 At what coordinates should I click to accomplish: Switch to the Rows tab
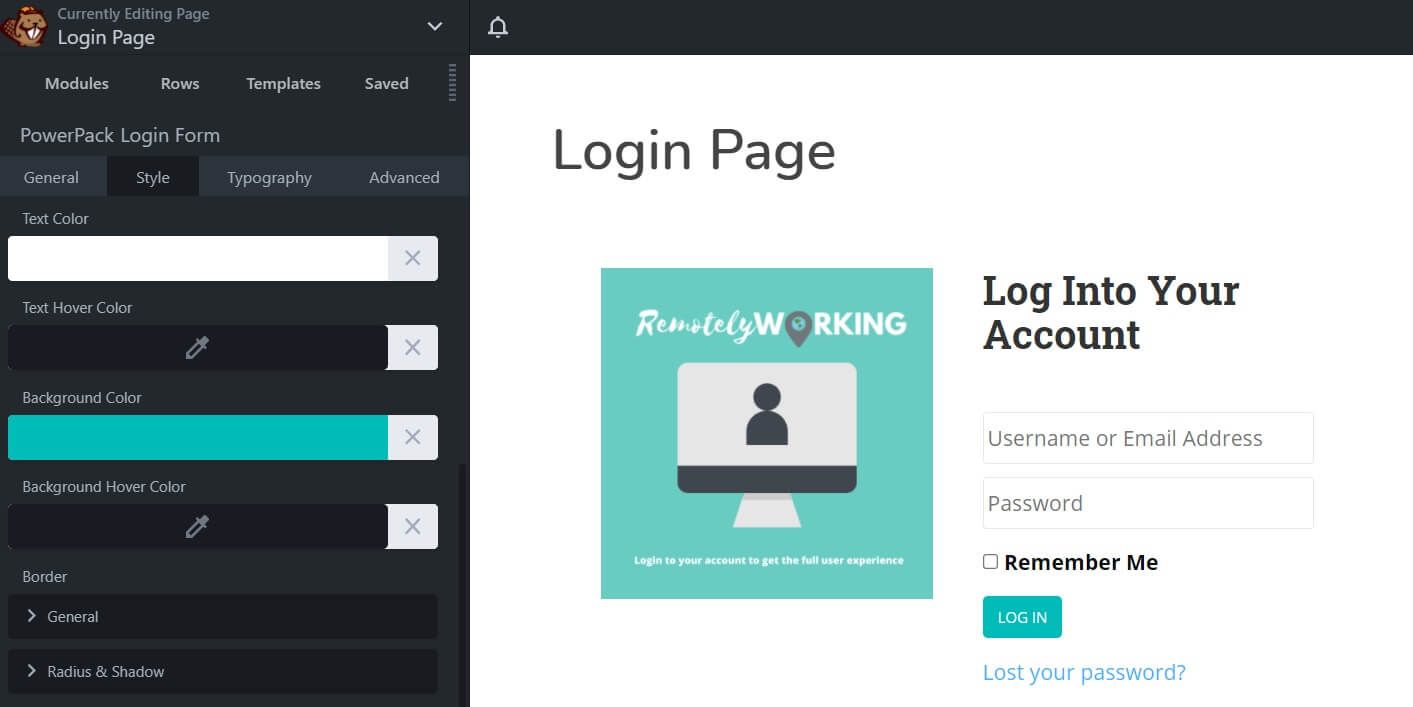pos(180,83)
